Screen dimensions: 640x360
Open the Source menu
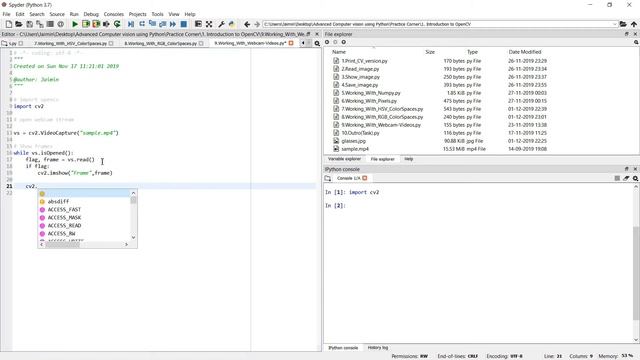coord(57,14)
